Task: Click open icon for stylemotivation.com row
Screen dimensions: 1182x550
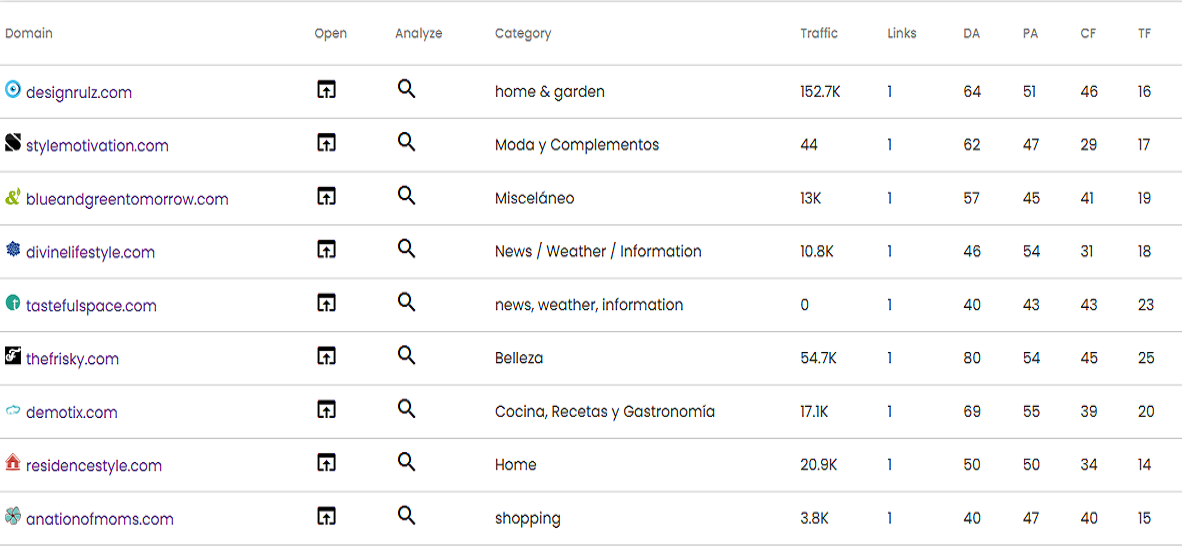Action: (326, 143)
